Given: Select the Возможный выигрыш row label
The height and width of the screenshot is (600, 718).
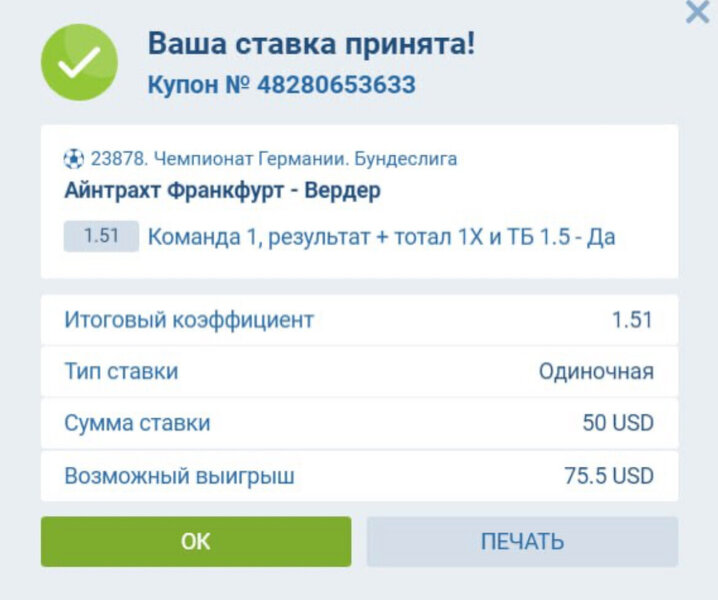Looking at the screenshot, I should (179, 475).
